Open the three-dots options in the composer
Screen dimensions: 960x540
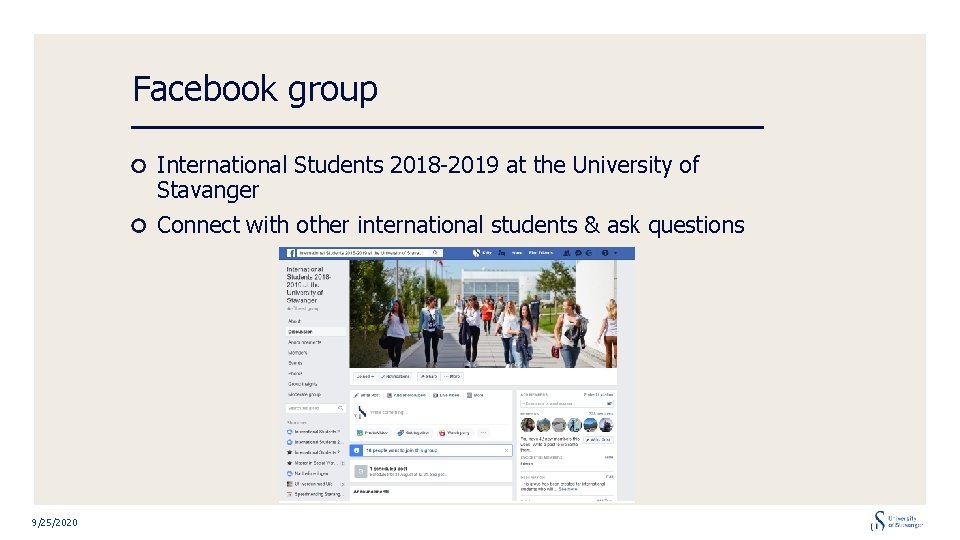tap(483, 433)
